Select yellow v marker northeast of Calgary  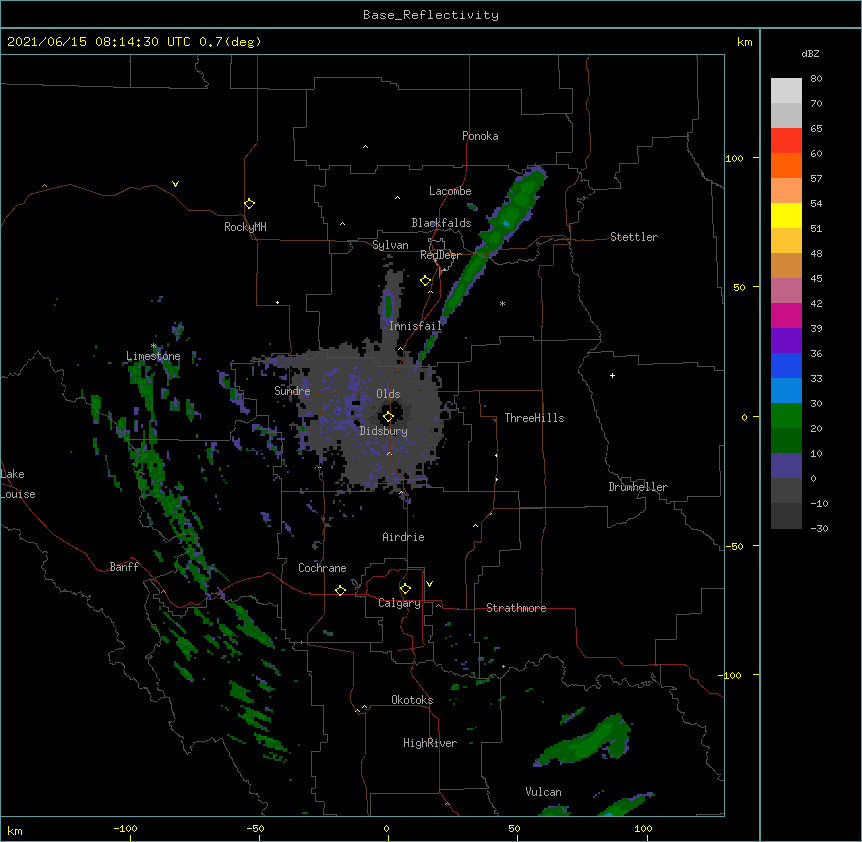tap(429, 584)
